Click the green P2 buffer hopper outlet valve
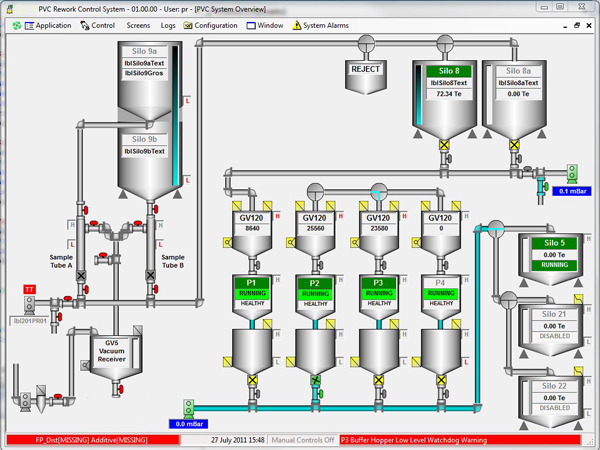Screen dimensions: 600x450 (315, 380)
